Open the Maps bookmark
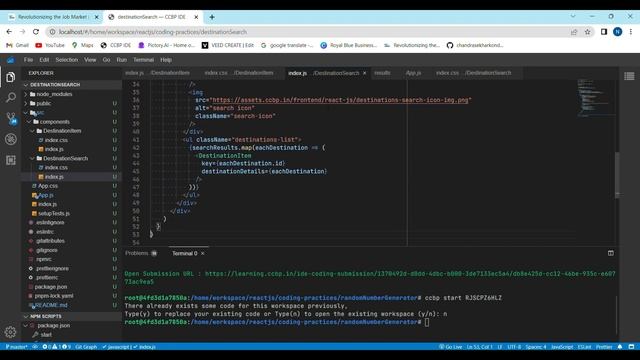Screen dimensions: 640x360 (x=82, y=45)
